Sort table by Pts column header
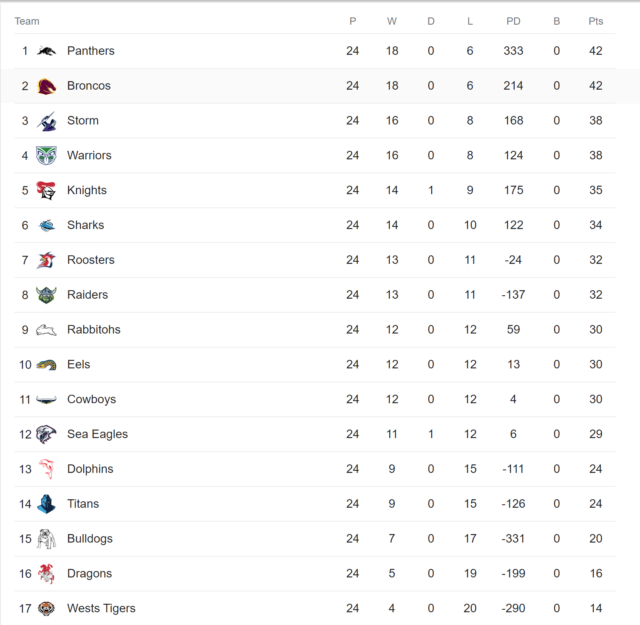The height and width of the screenshot is (625, 640). tap(596, 21)
